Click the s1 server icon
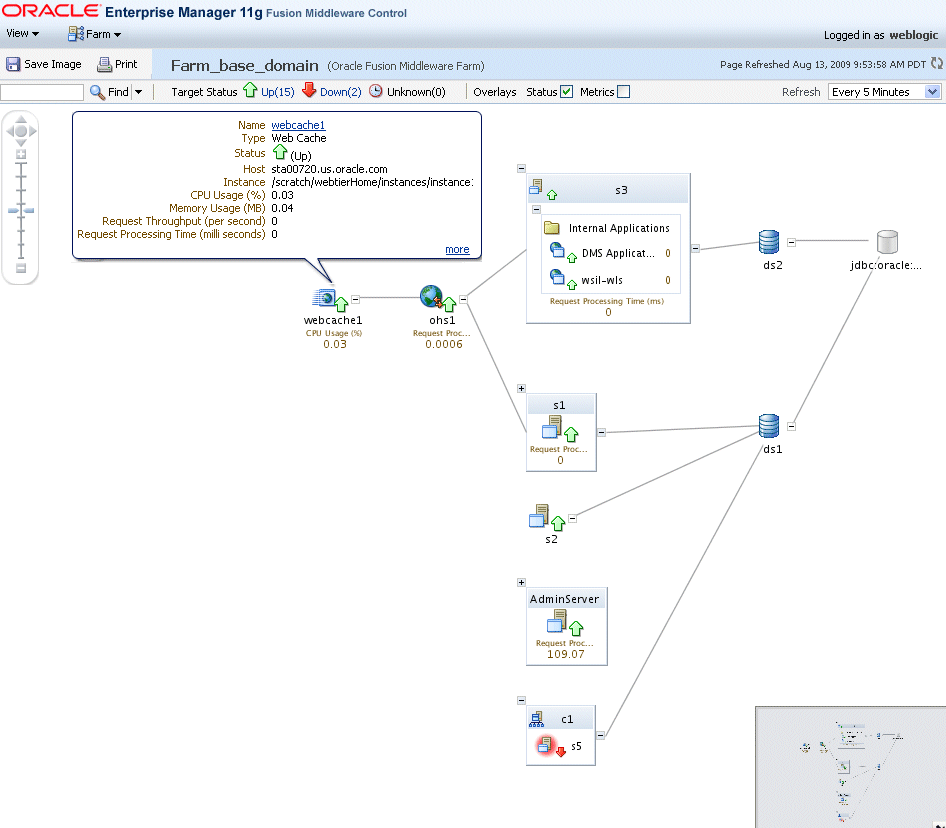 point(552,427)
